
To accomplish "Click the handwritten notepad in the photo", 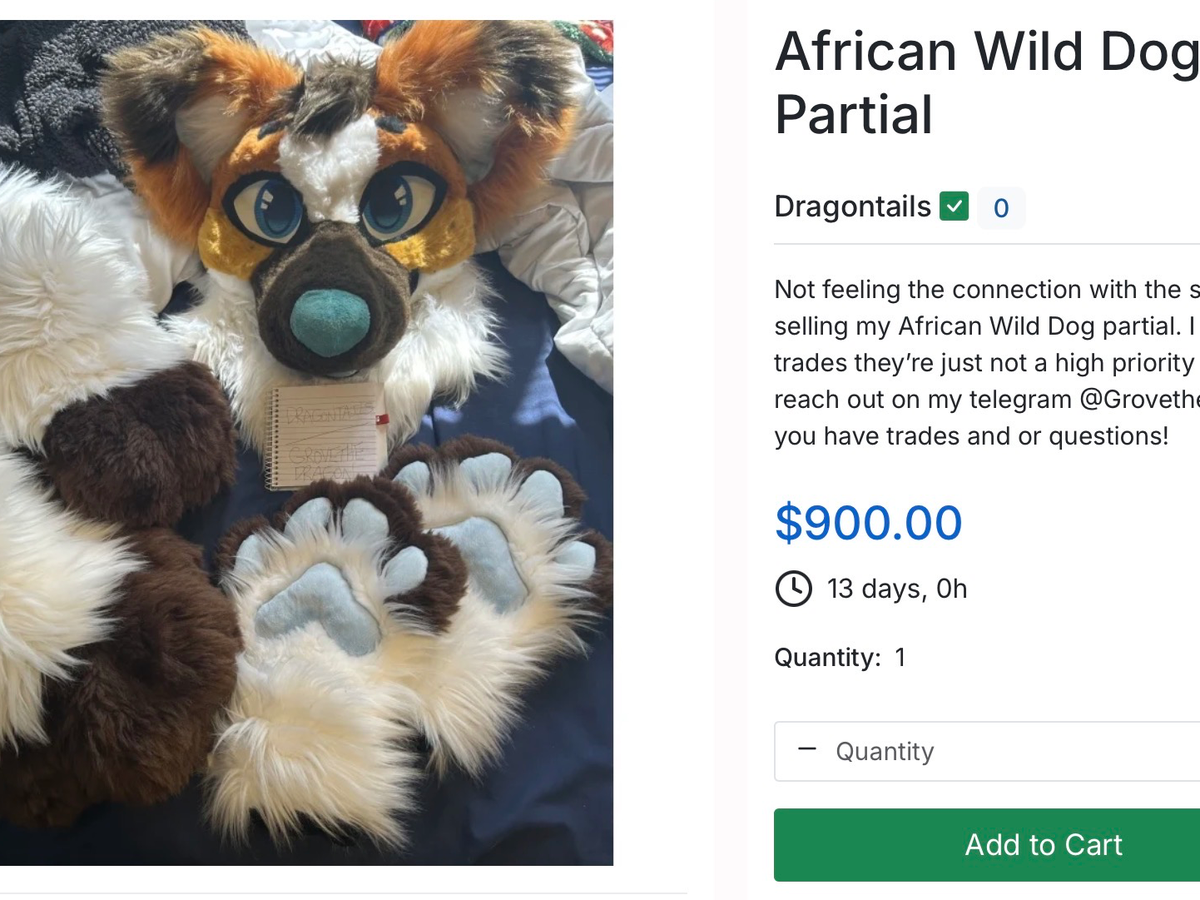I will [x=326, y=435].
